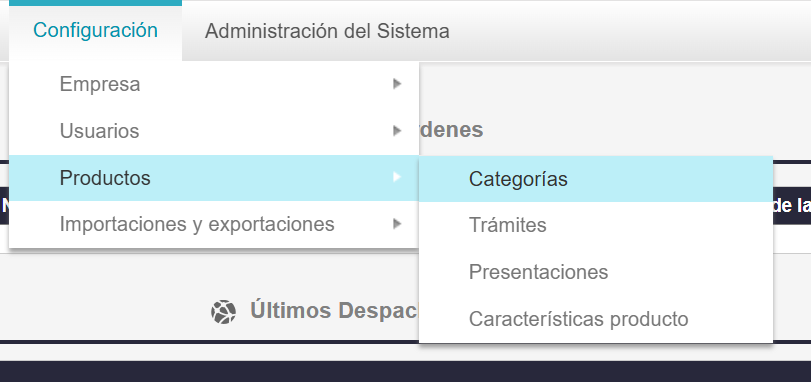The image size is (811, 382).
Task: Click the white arrow on Productos row
Action: coord(397,177)
